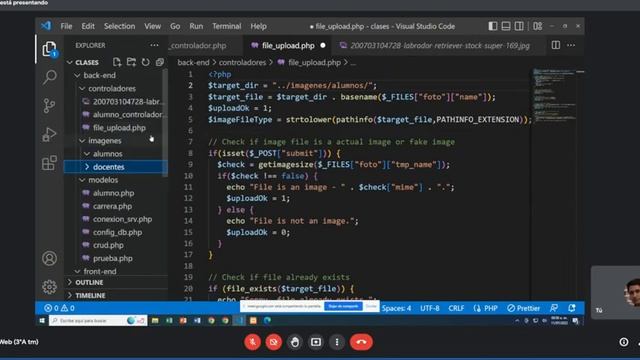The image size is (640, 360).
Task: Refresh the Explorer file tree
Action: click(145, 62)
